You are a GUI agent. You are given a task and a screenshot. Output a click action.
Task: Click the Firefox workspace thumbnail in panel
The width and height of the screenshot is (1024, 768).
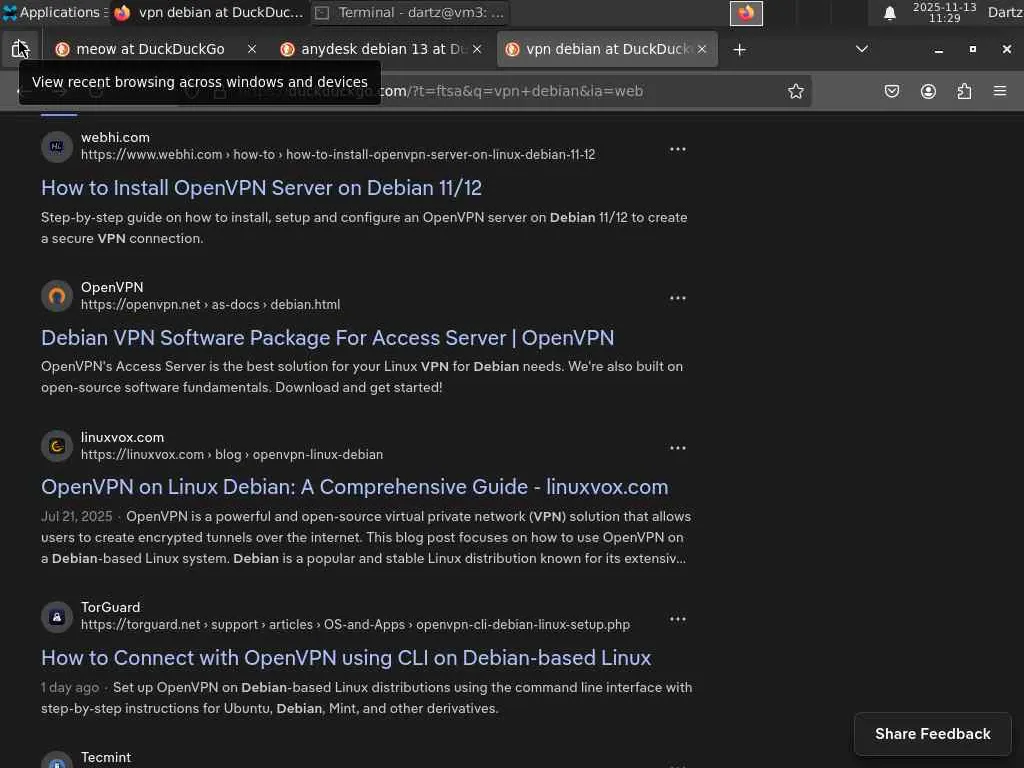tap(746, 13)
